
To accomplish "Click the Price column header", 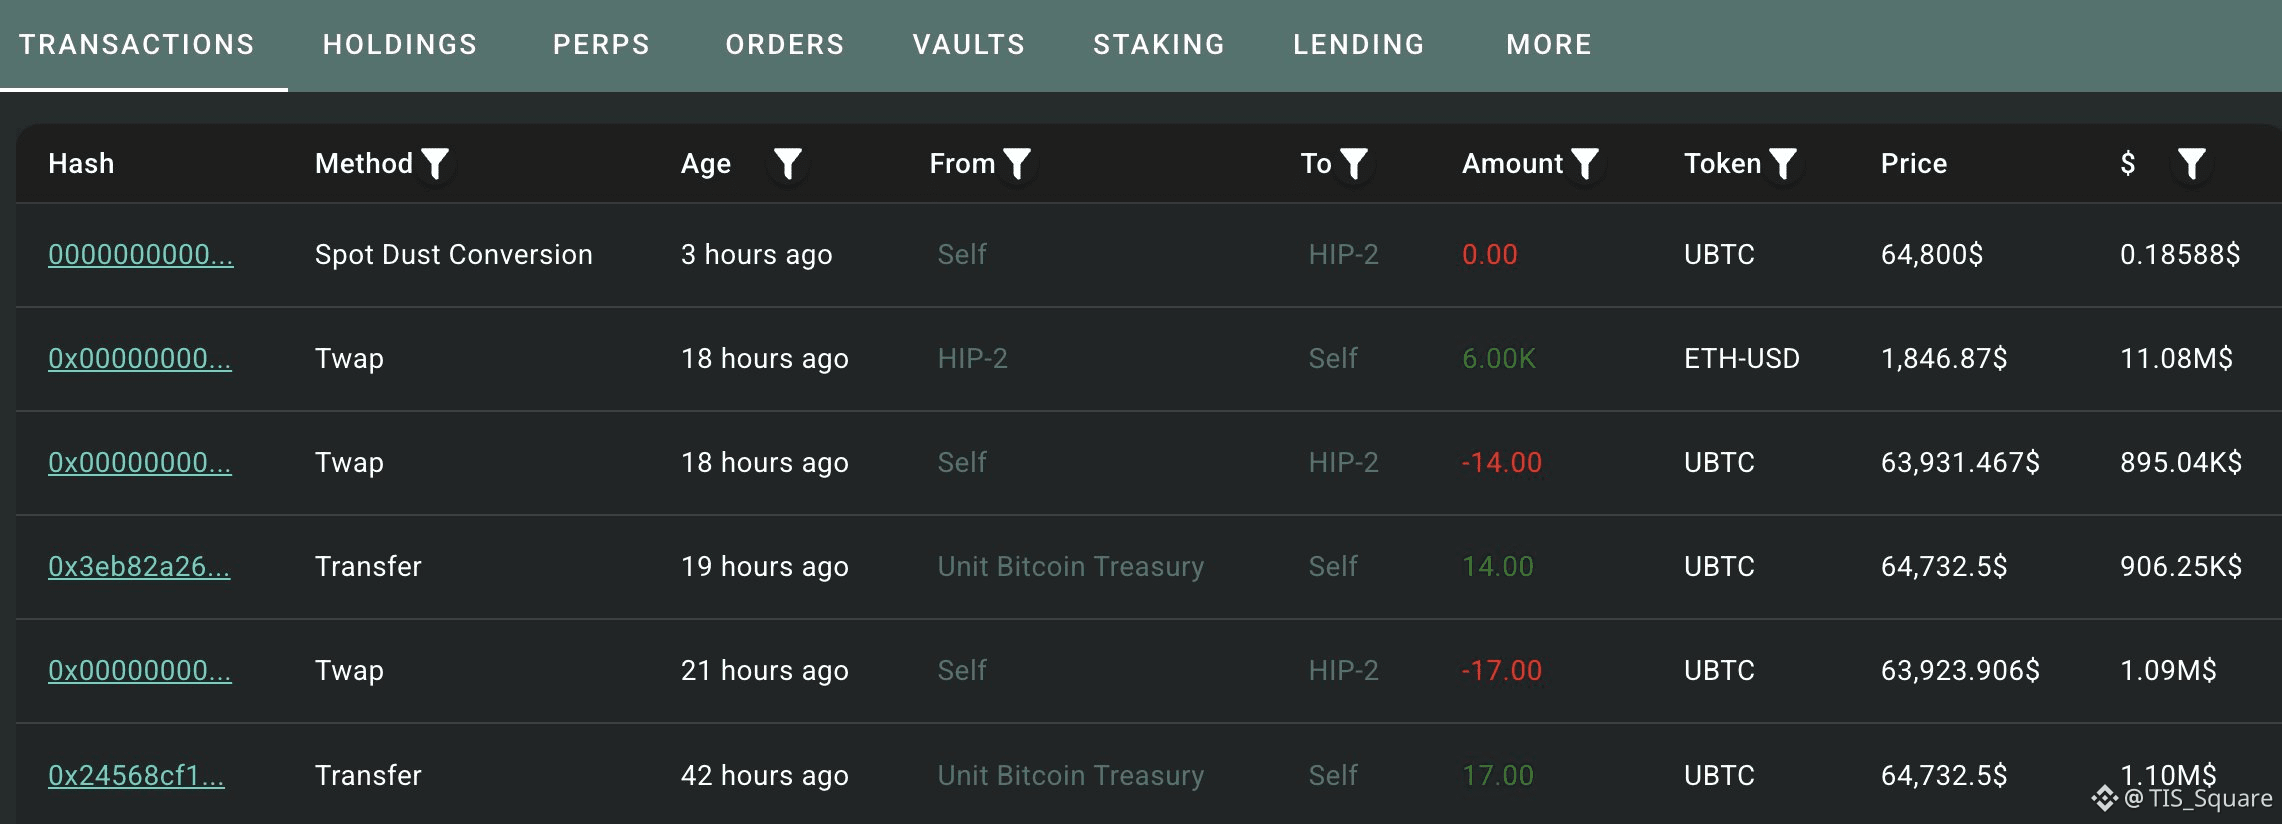I will point(1914,164).
